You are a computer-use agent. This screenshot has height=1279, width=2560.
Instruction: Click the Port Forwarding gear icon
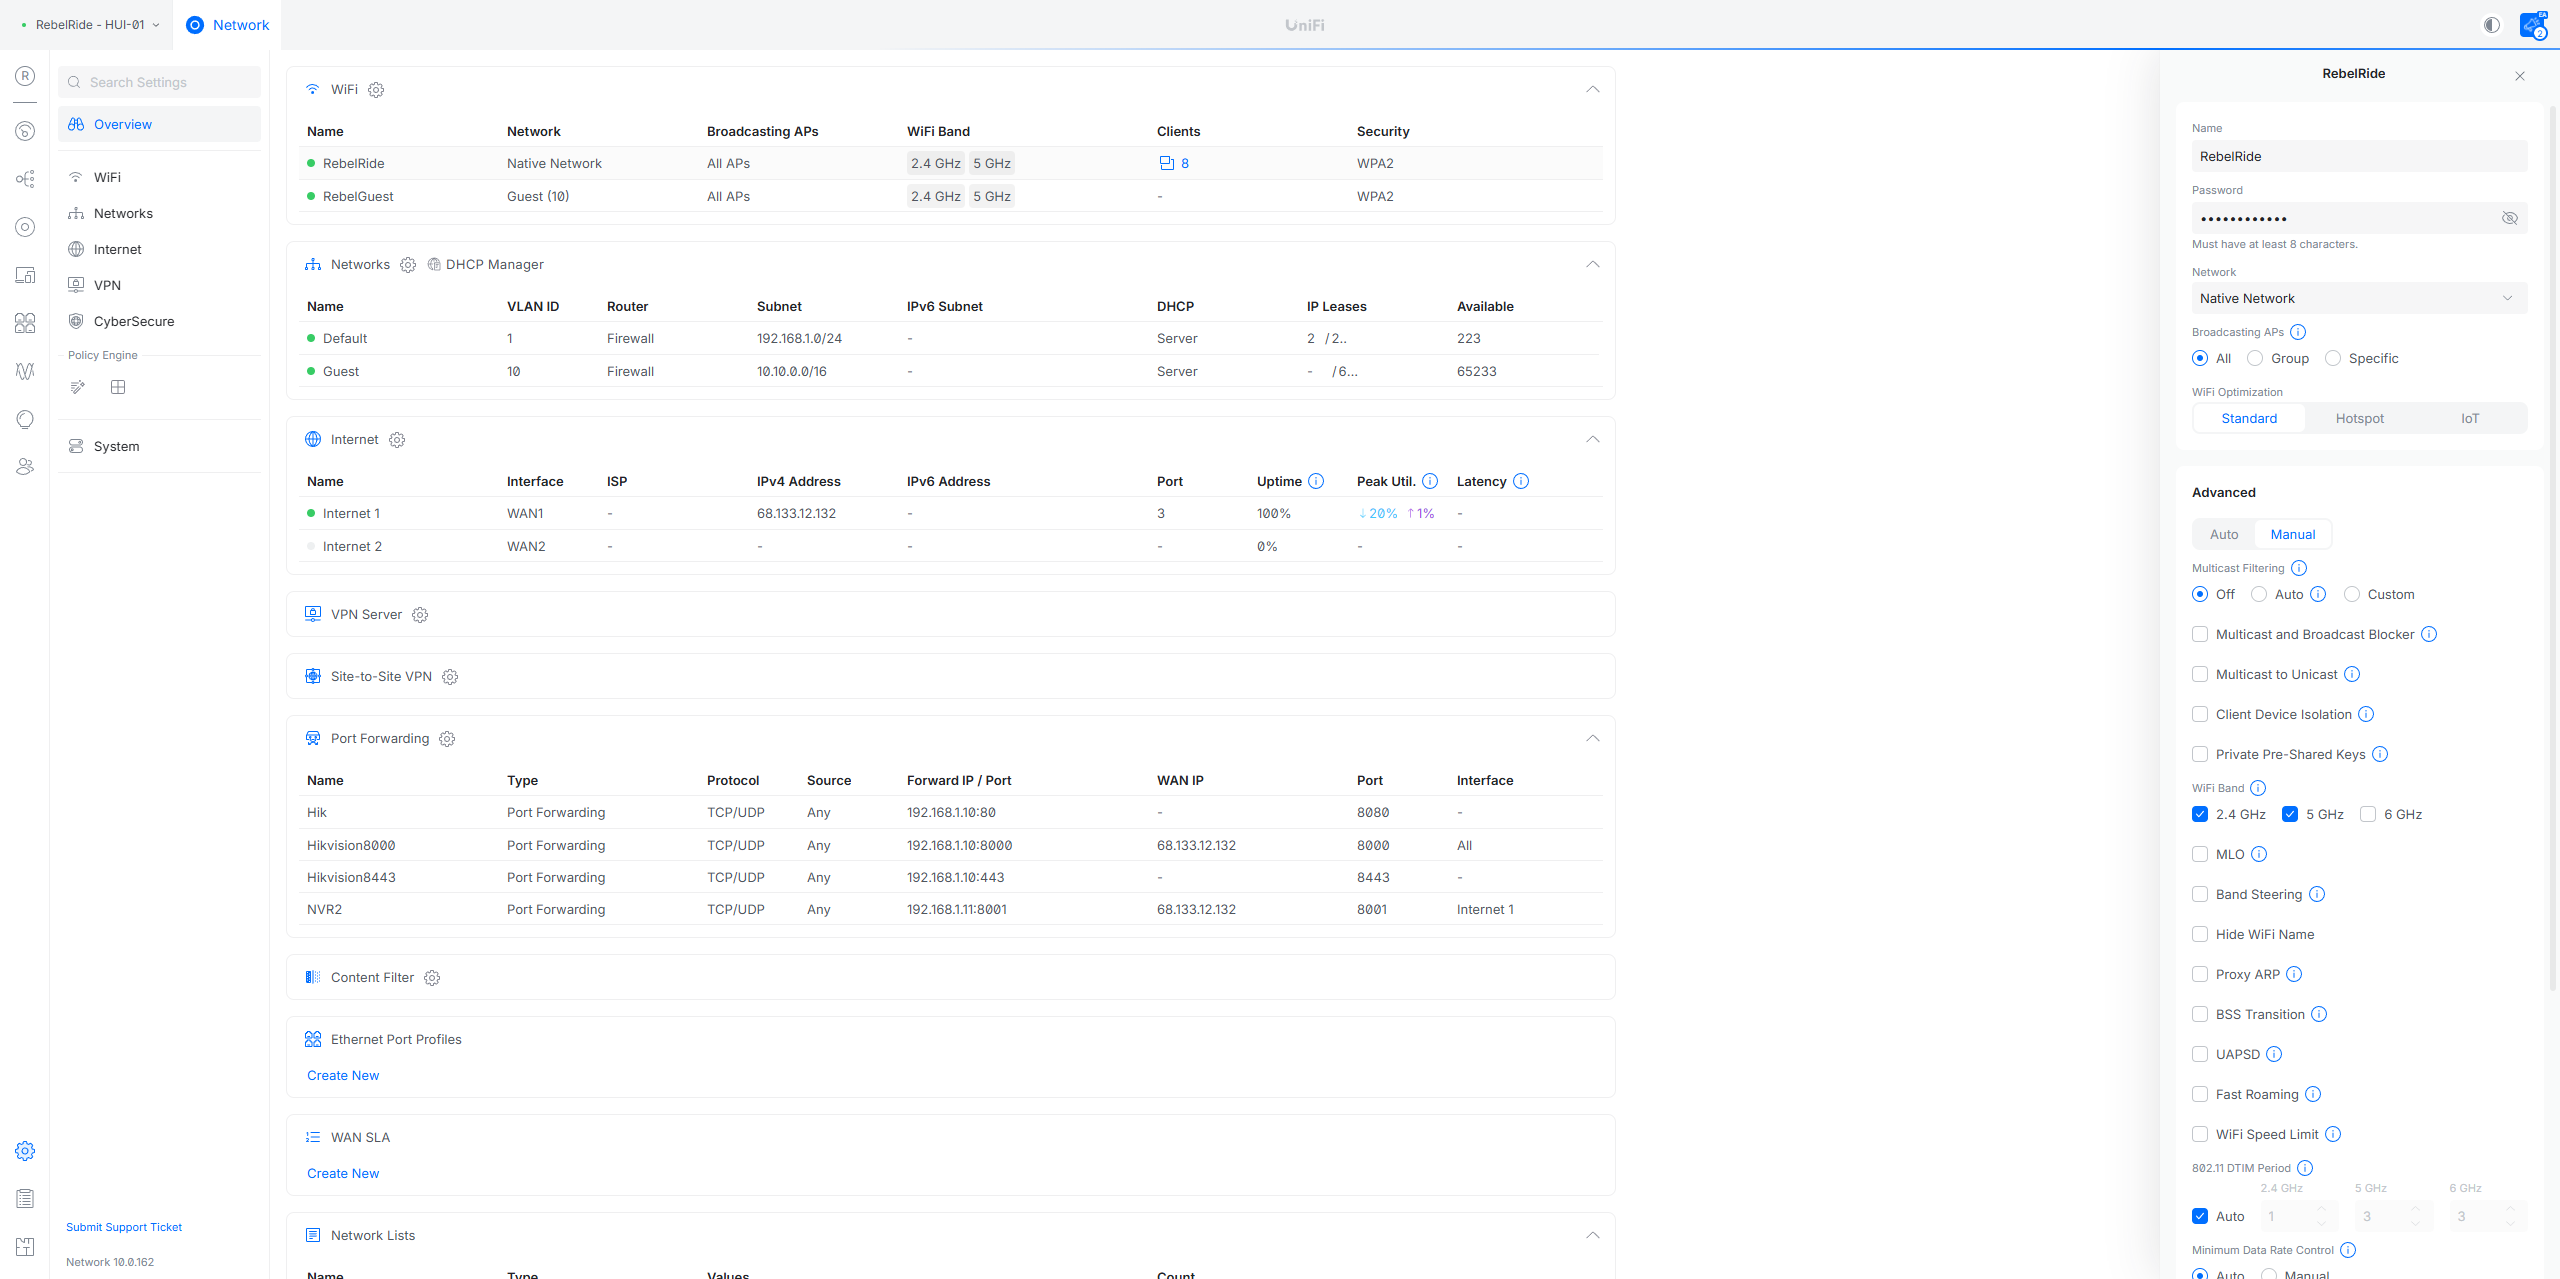click(447, 739)
